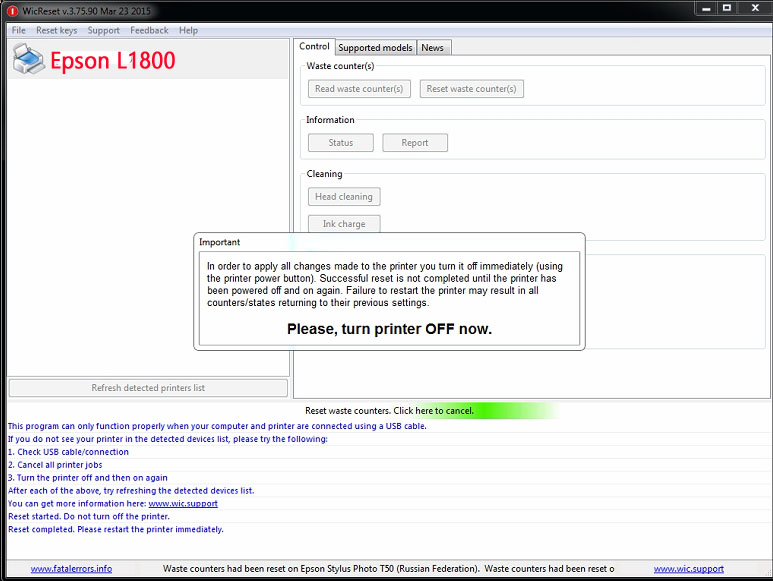This screenshot has width=773, height=581.
Task: Click the Ink charge button
Action: (x=344, y=224)
